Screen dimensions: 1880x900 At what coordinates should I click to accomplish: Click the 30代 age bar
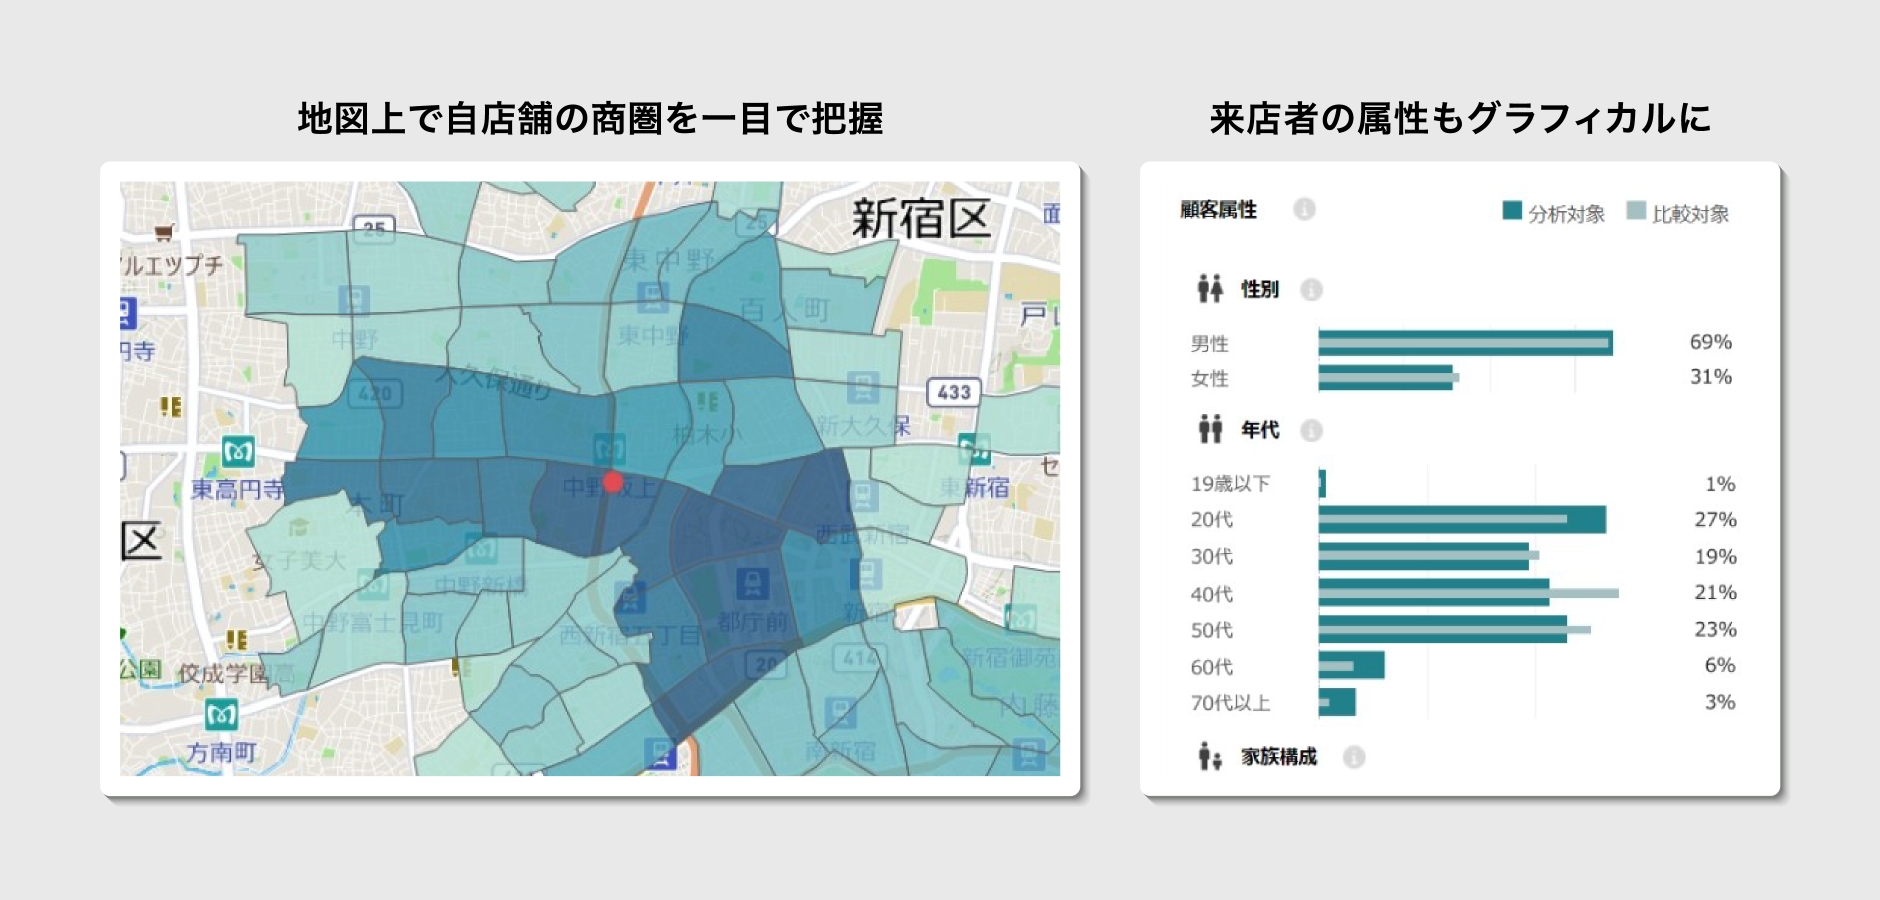click(x=1428, y=556)
